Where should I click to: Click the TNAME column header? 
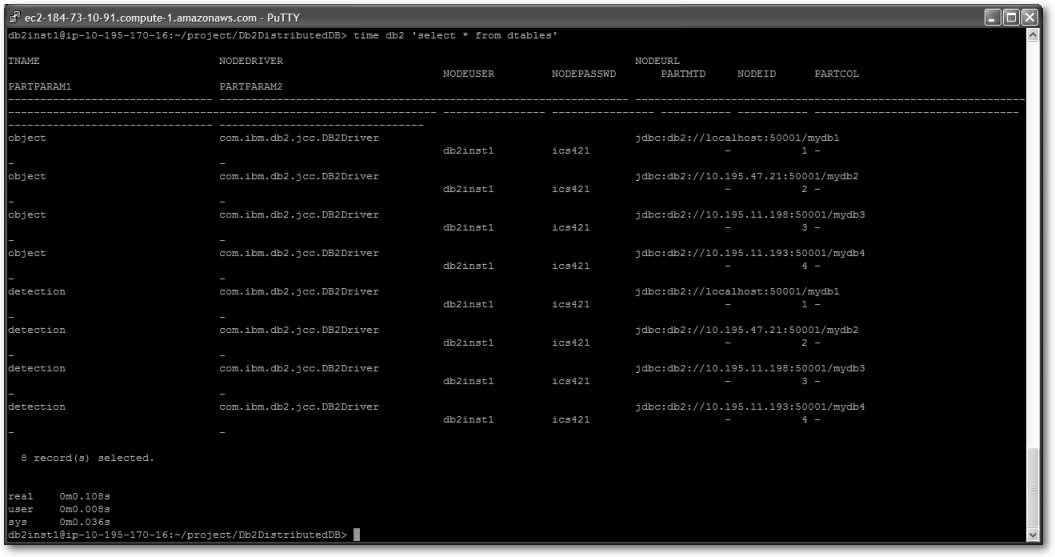[24, 61]
